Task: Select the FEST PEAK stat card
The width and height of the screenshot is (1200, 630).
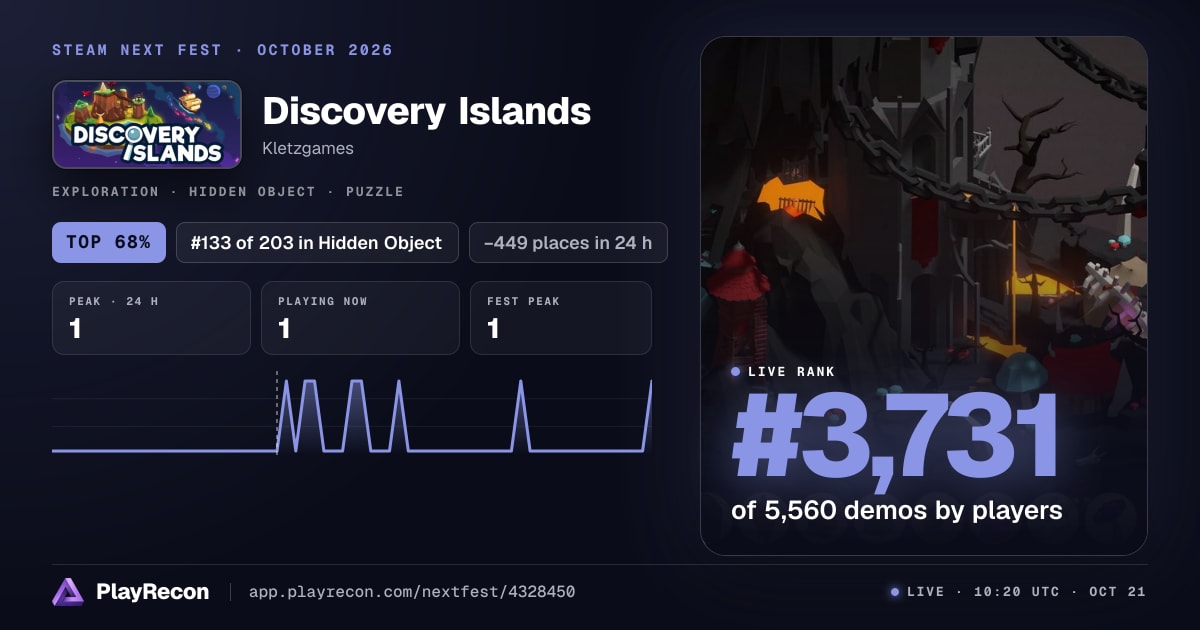Action: [x=560, y=318]
